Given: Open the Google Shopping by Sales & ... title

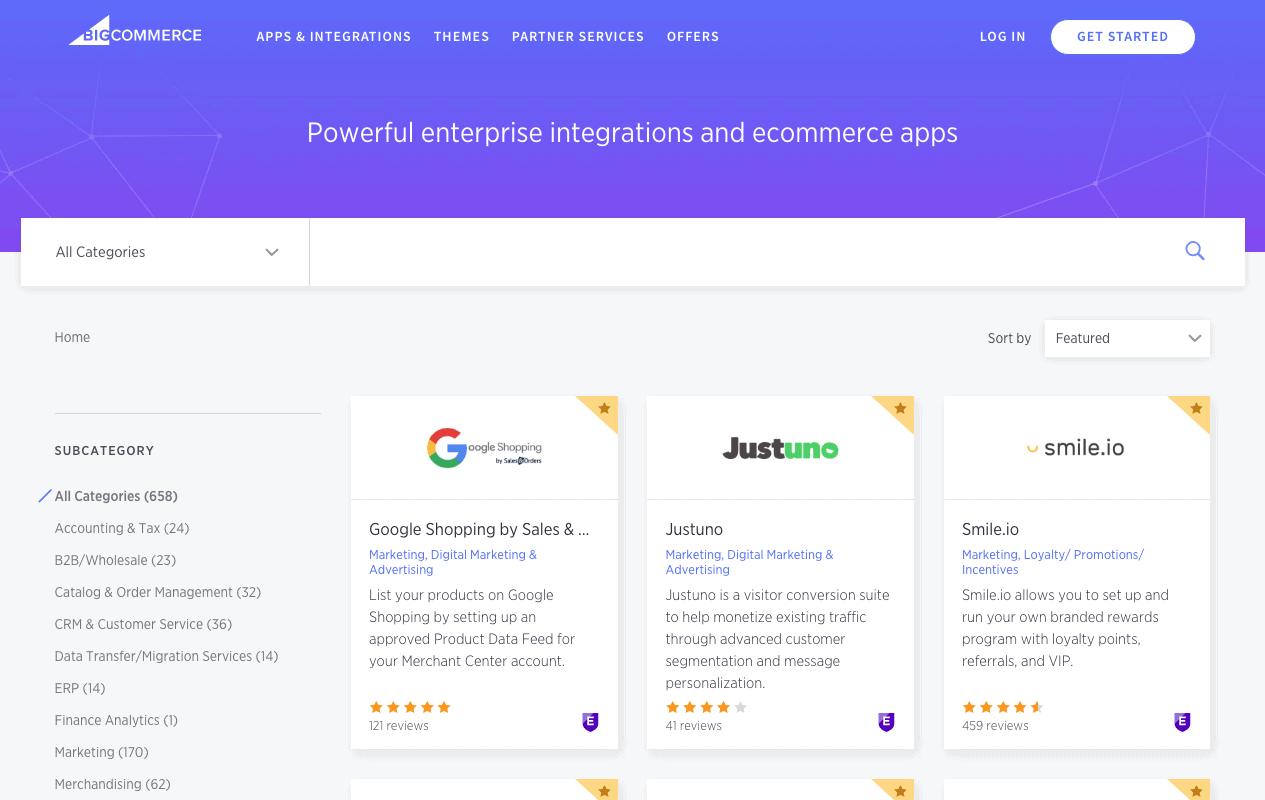Looking at the screenshot, I should point(479,529).
